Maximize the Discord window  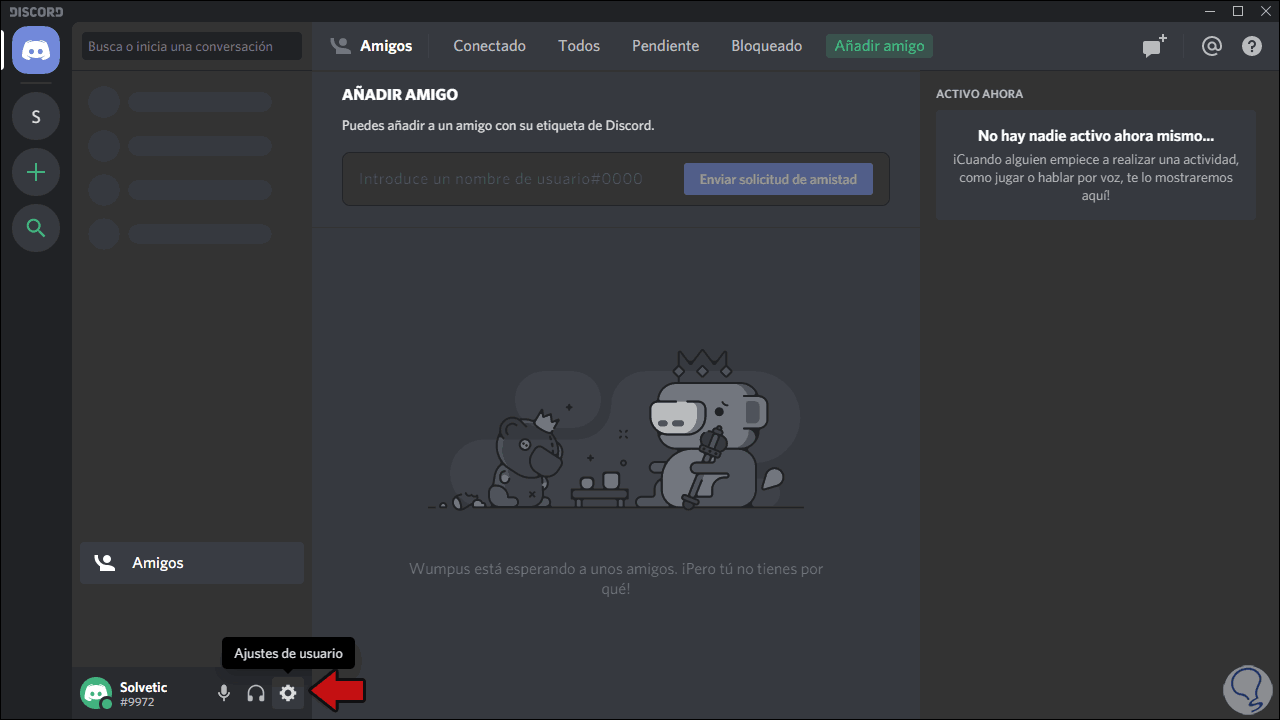coord(1238,11)
